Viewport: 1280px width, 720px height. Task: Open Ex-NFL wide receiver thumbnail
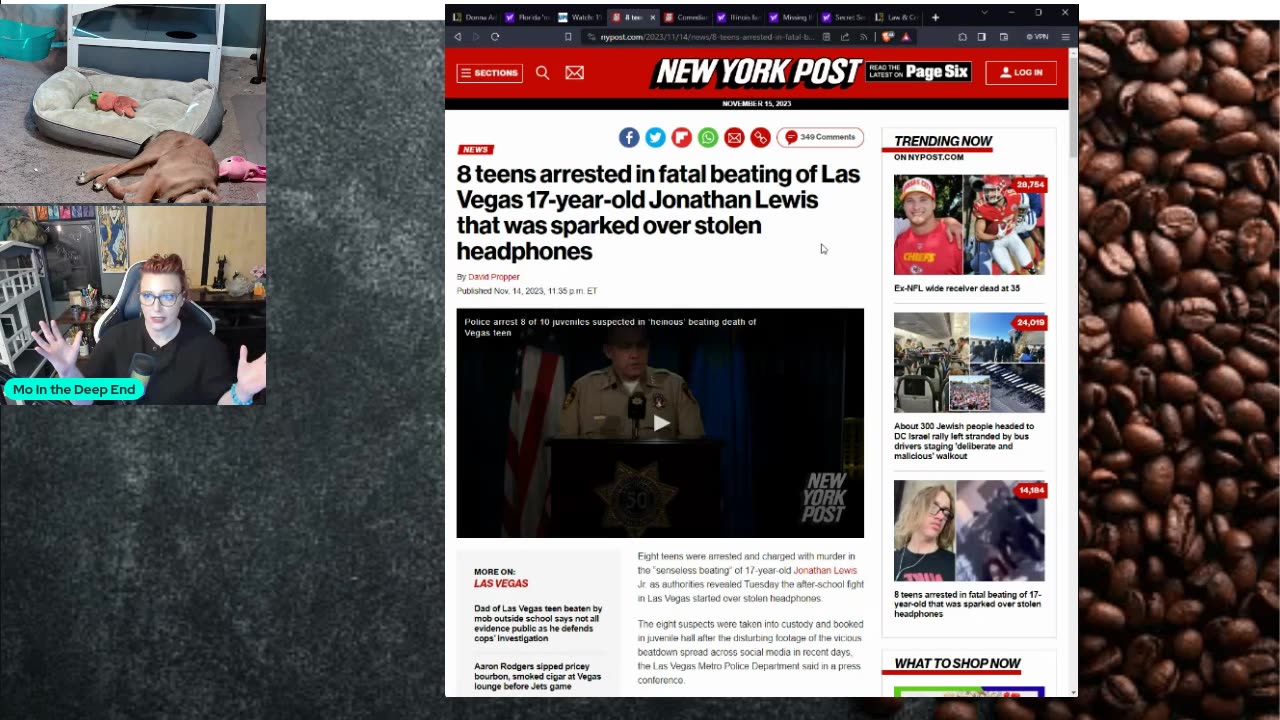tap(969, 225)
